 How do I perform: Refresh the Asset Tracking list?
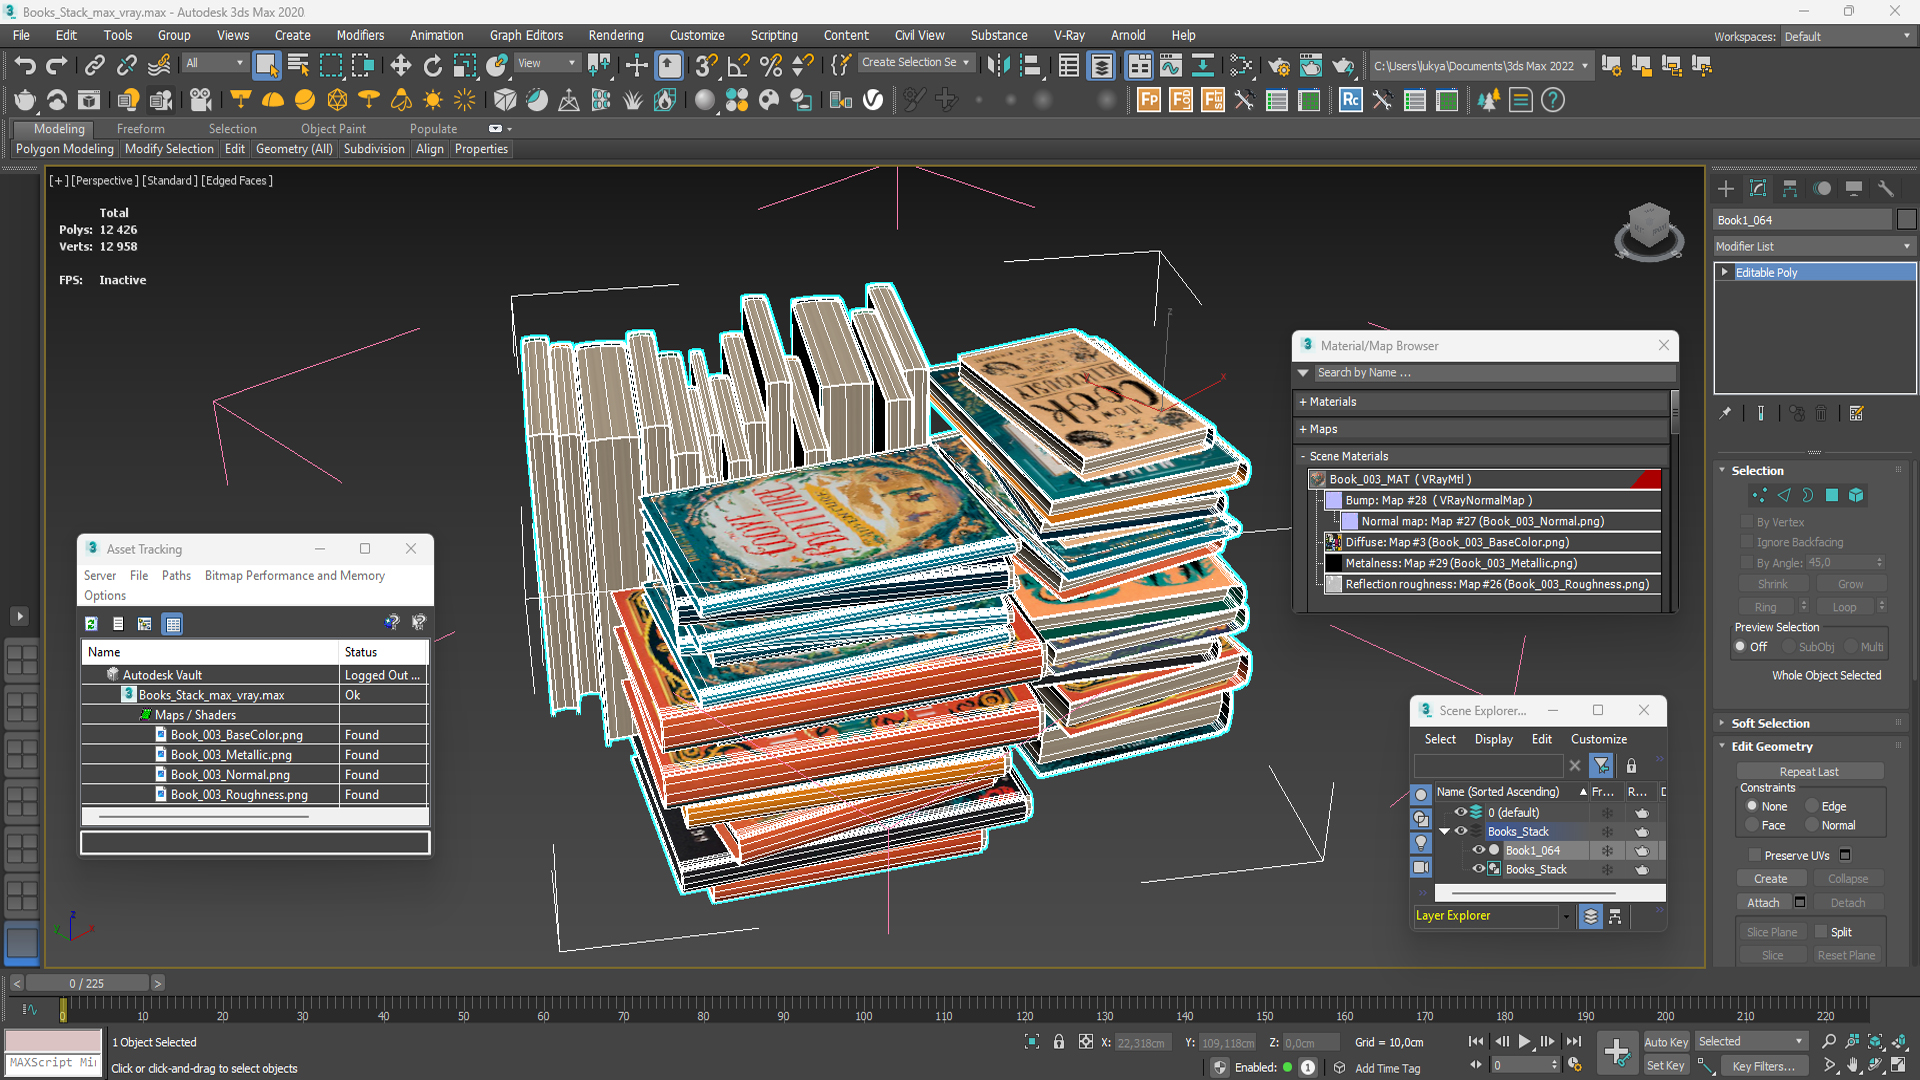pos(91,624)
